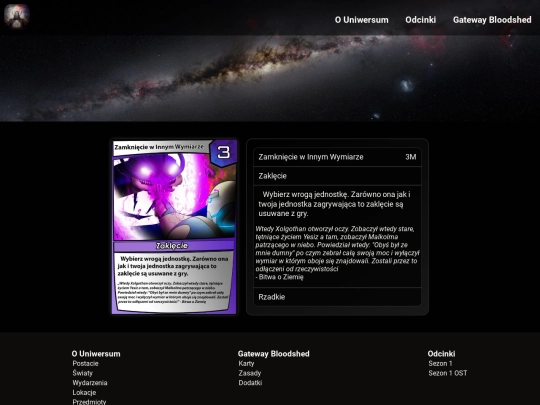This screenshot has width=540, height=405.
Task: Click the footer Odcinki heading
Action: pos(442,354)
